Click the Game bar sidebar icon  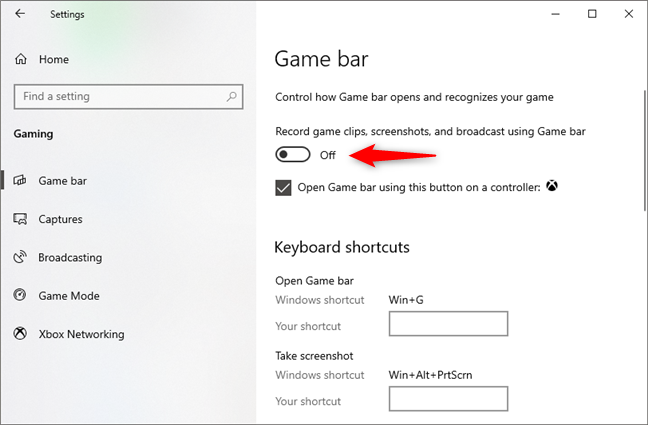(x=20, y=181)
